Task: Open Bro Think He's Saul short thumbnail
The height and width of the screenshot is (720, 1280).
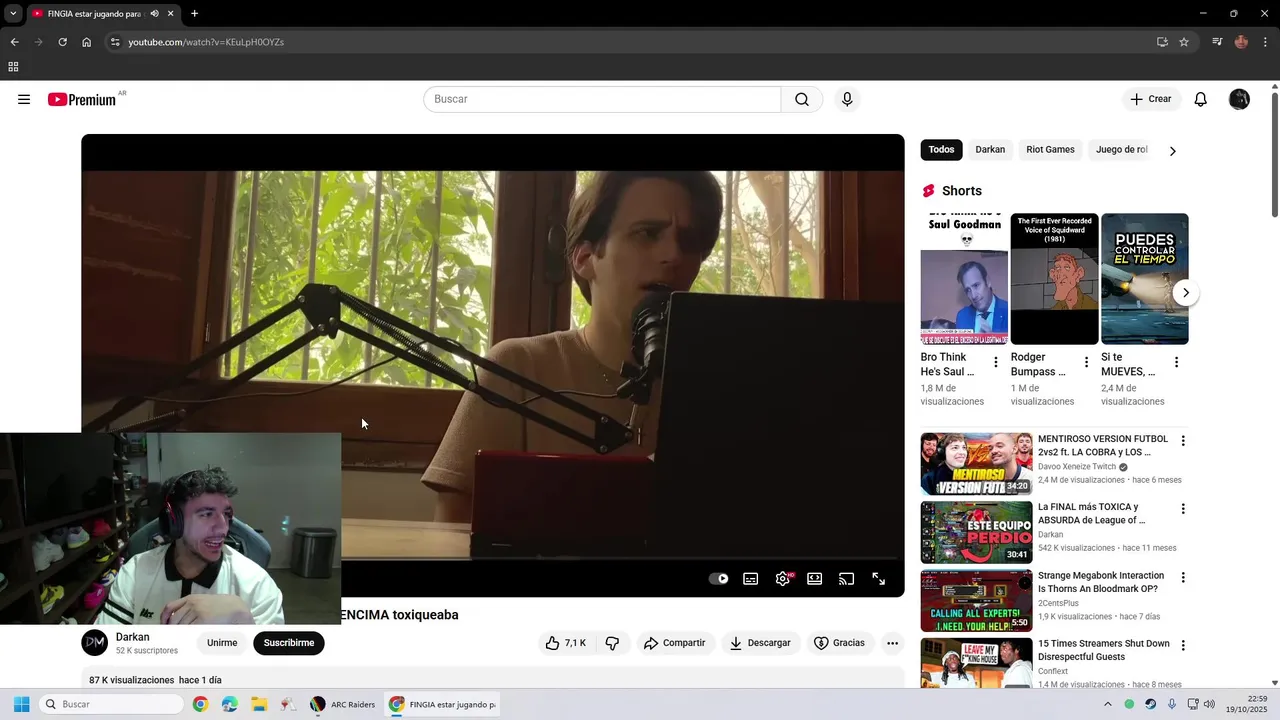Action: pos(964,279)
